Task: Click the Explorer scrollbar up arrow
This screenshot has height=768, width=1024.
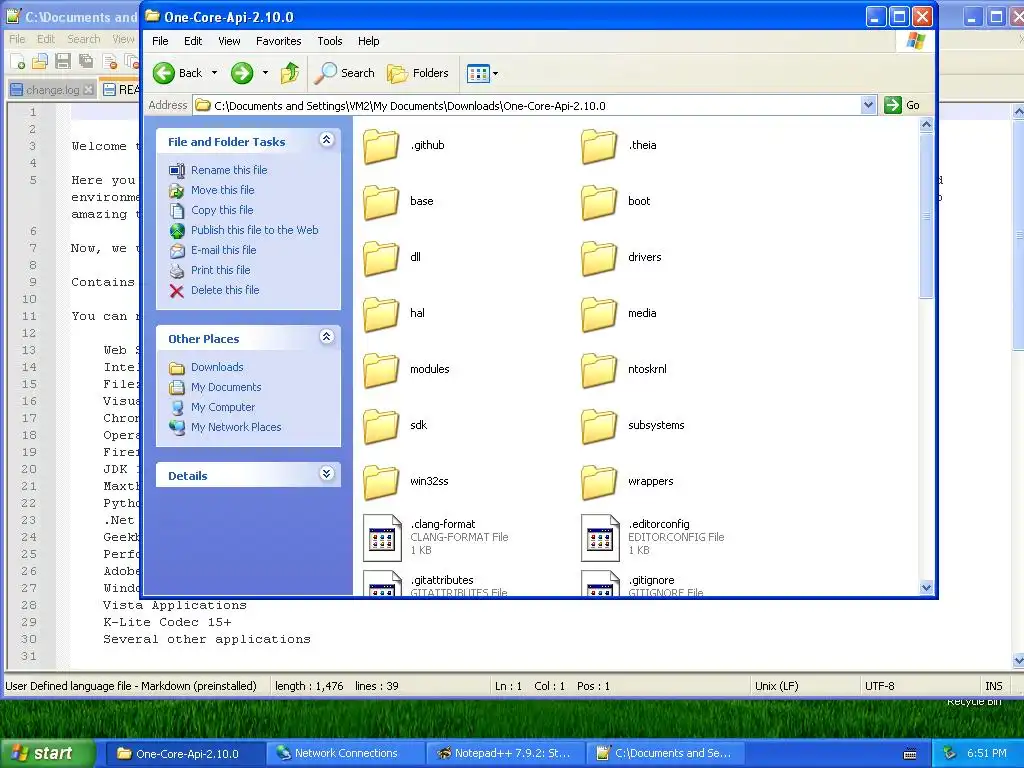Action: pos(926,124)
